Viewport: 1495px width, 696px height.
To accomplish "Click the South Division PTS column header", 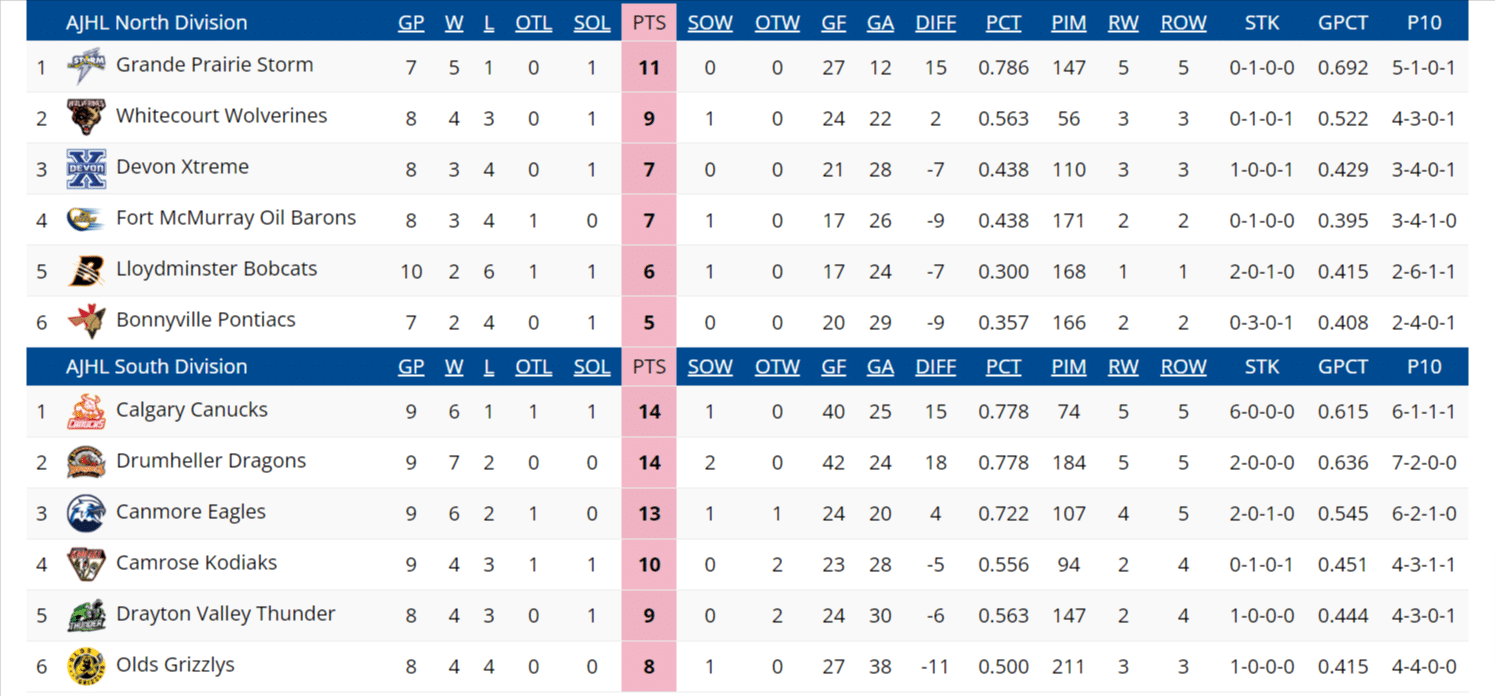I will [x=649, y=367].
